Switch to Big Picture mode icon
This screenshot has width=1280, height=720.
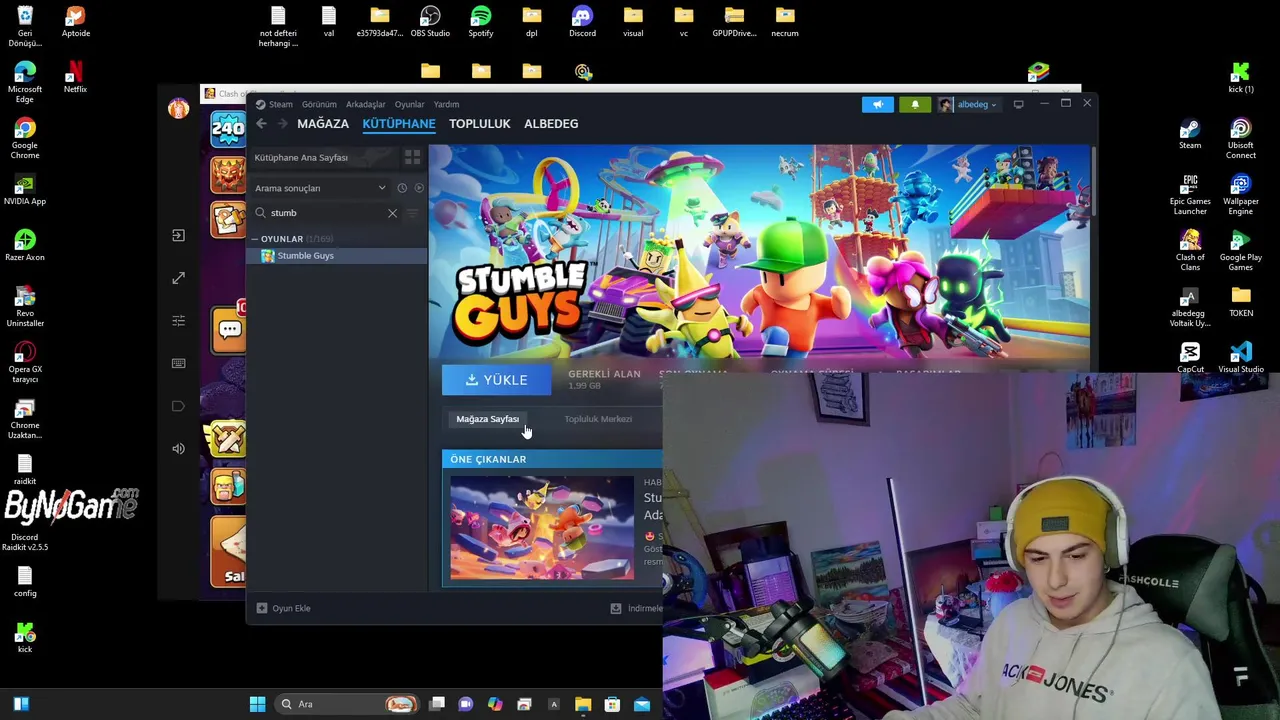[1018, 104]
